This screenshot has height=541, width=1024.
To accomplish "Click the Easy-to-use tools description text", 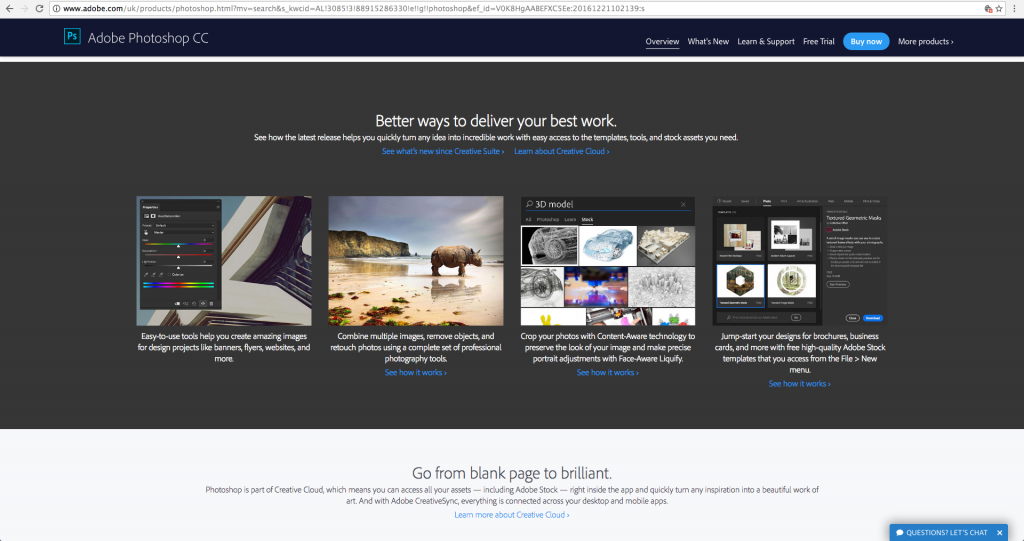I will pyautogui.click(x=223, y=348).
